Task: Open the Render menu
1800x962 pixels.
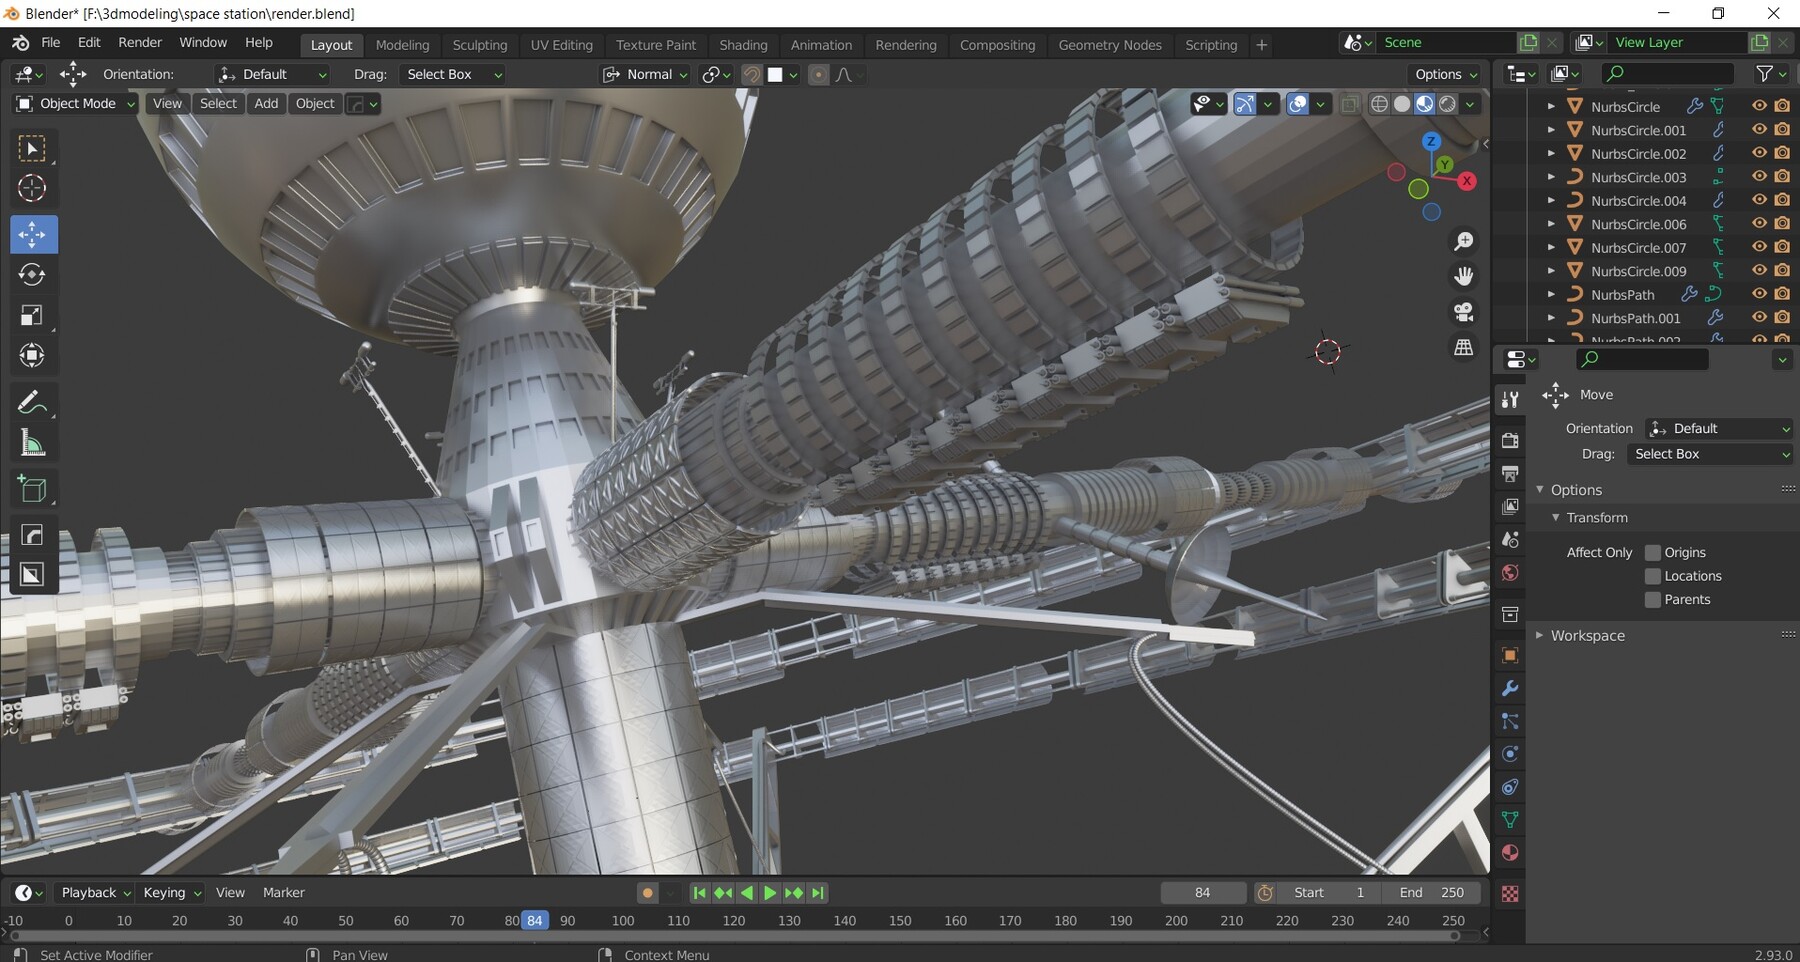Action: (x=140, y=42)
